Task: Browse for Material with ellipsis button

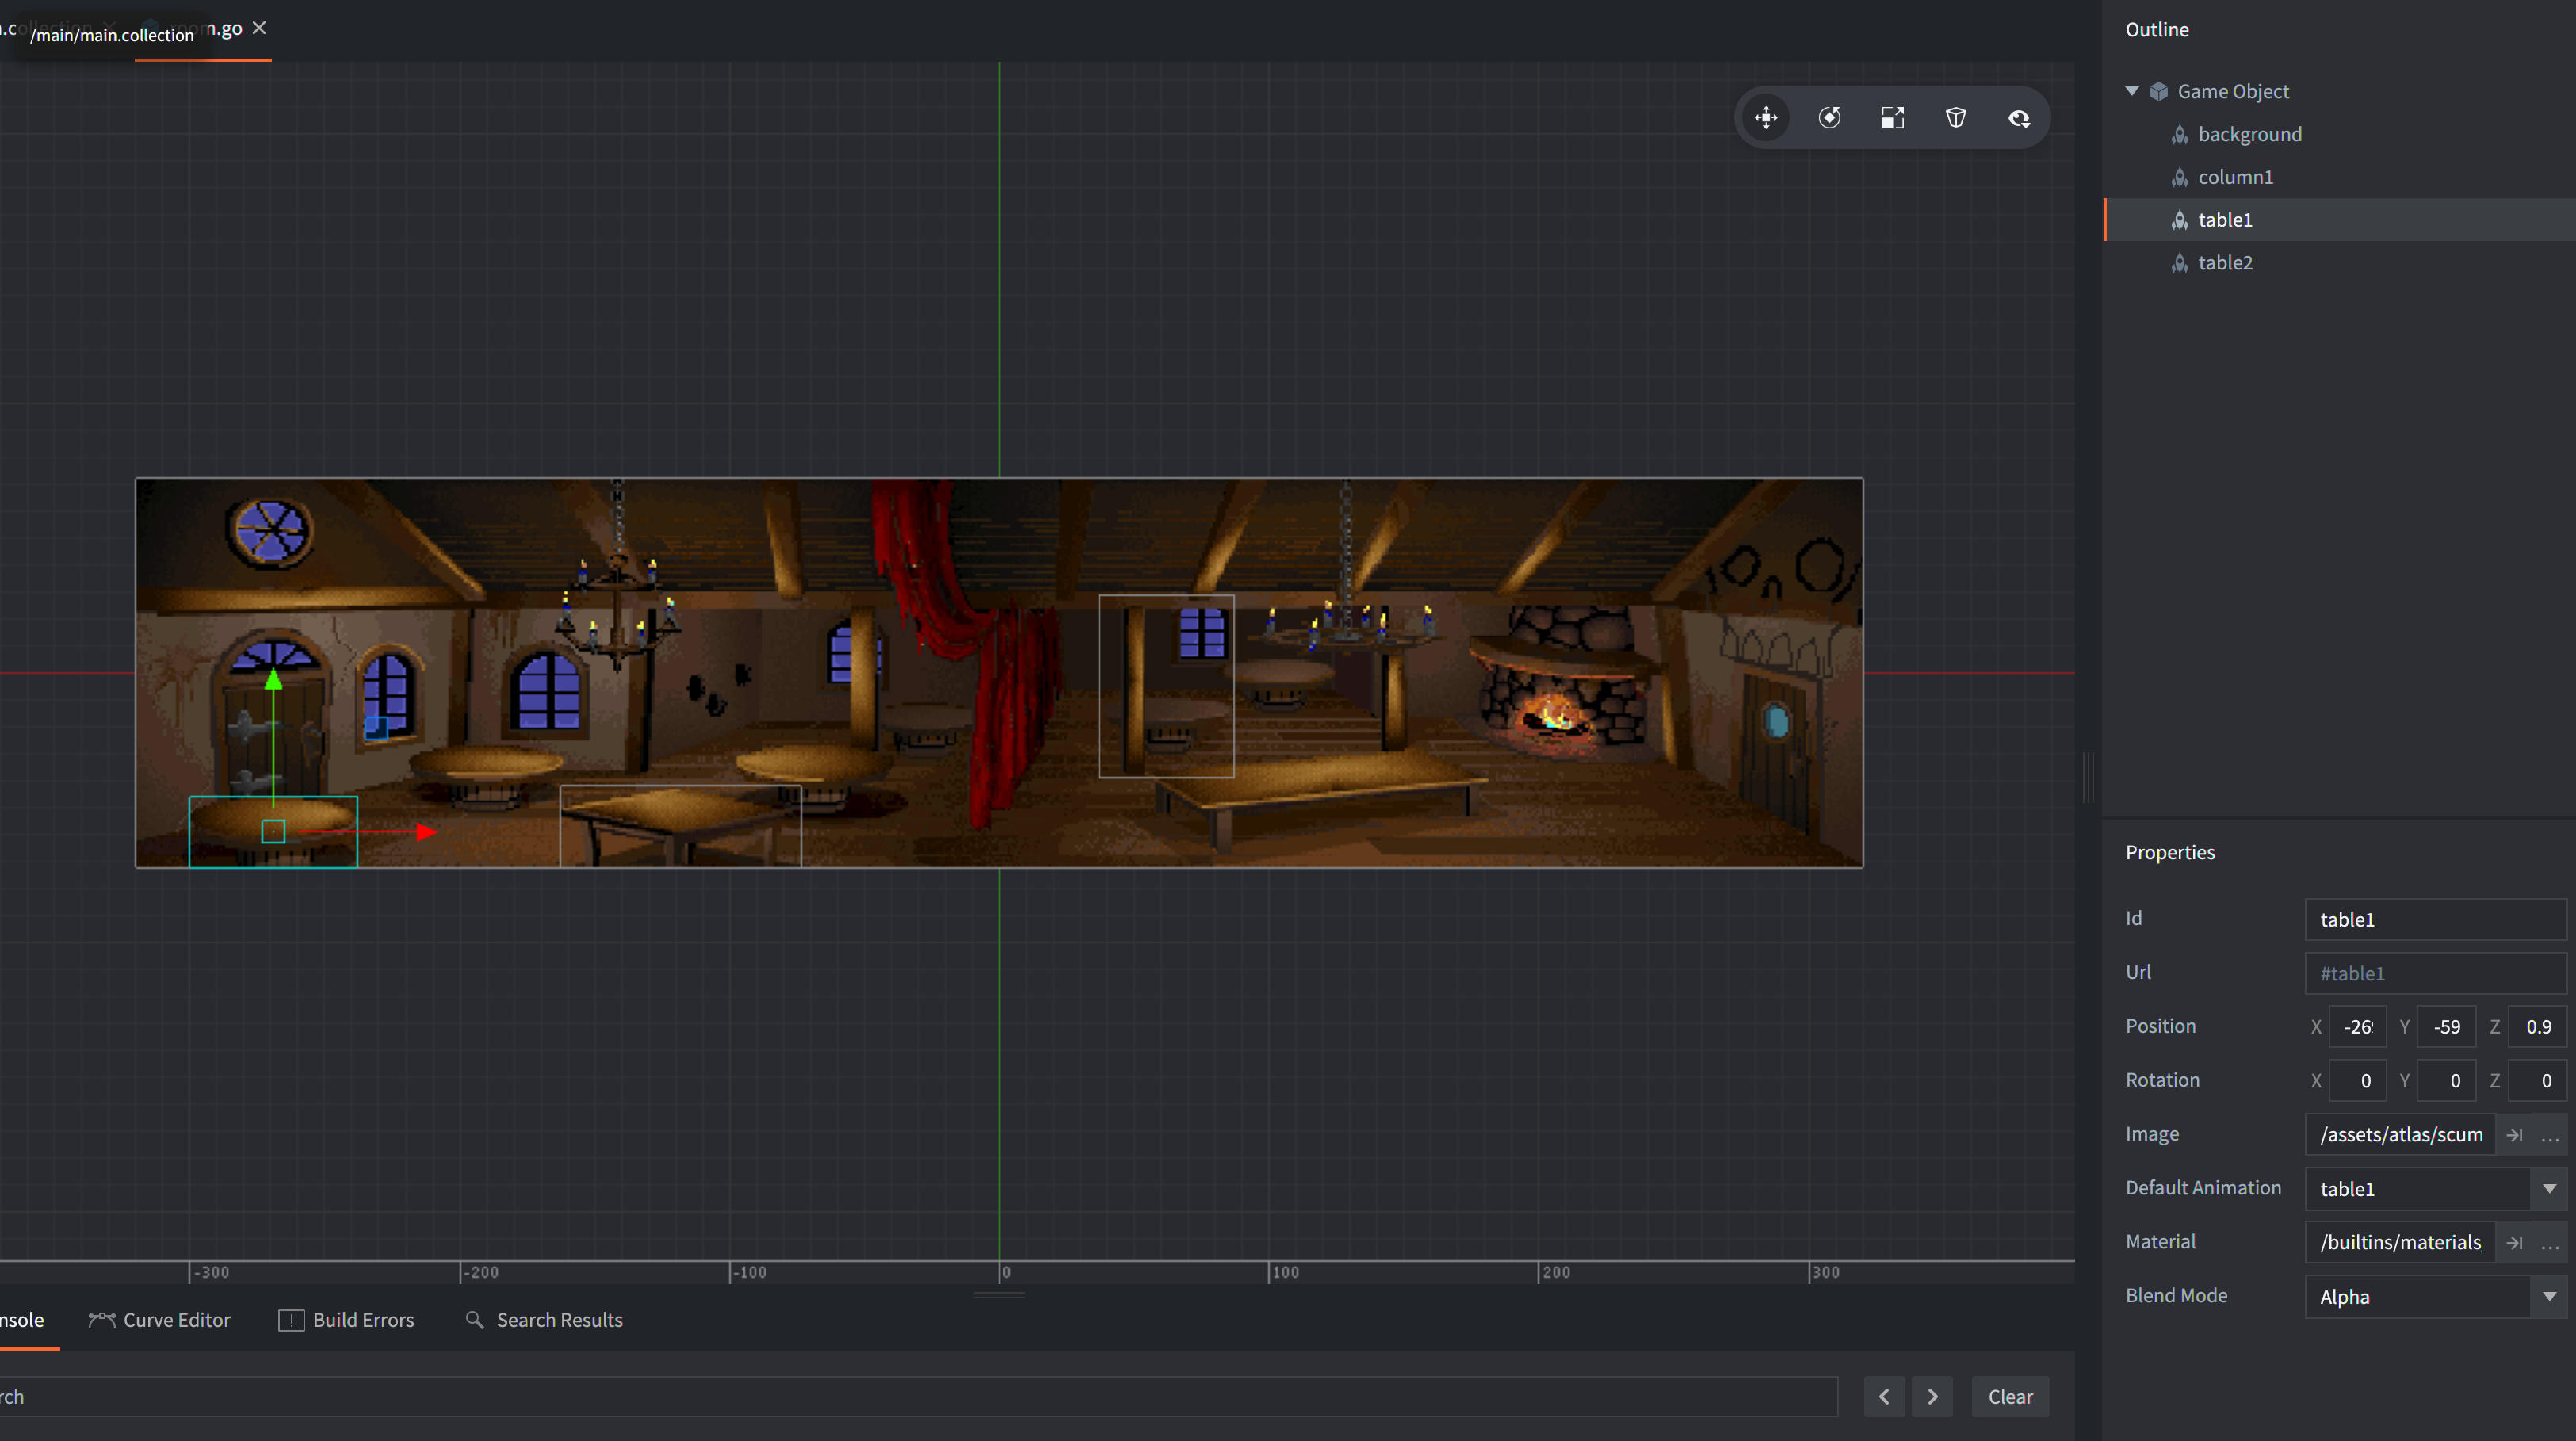Action: 2549,1243
